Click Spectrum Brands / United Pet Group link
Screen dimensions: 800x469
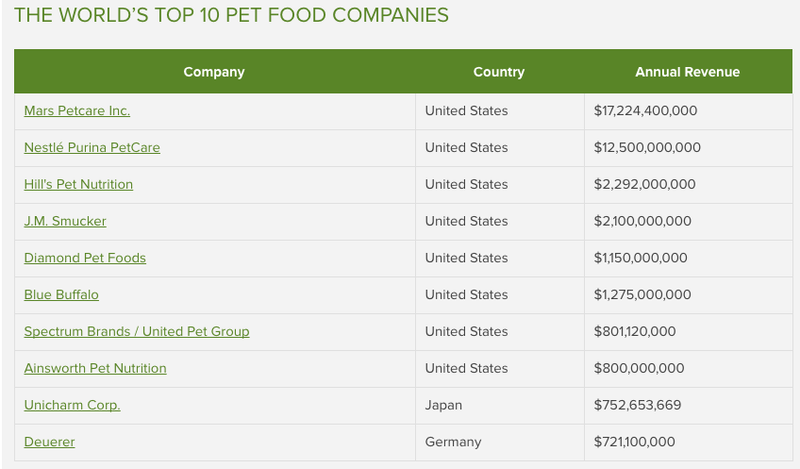point(137,331)
